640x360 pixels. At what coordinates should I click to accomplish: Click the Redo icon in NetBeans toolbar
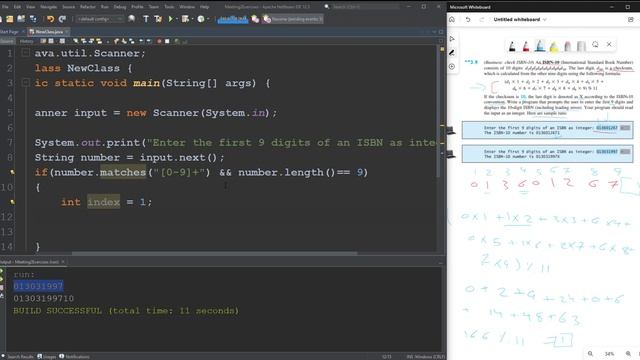click(x=62, y=19)
